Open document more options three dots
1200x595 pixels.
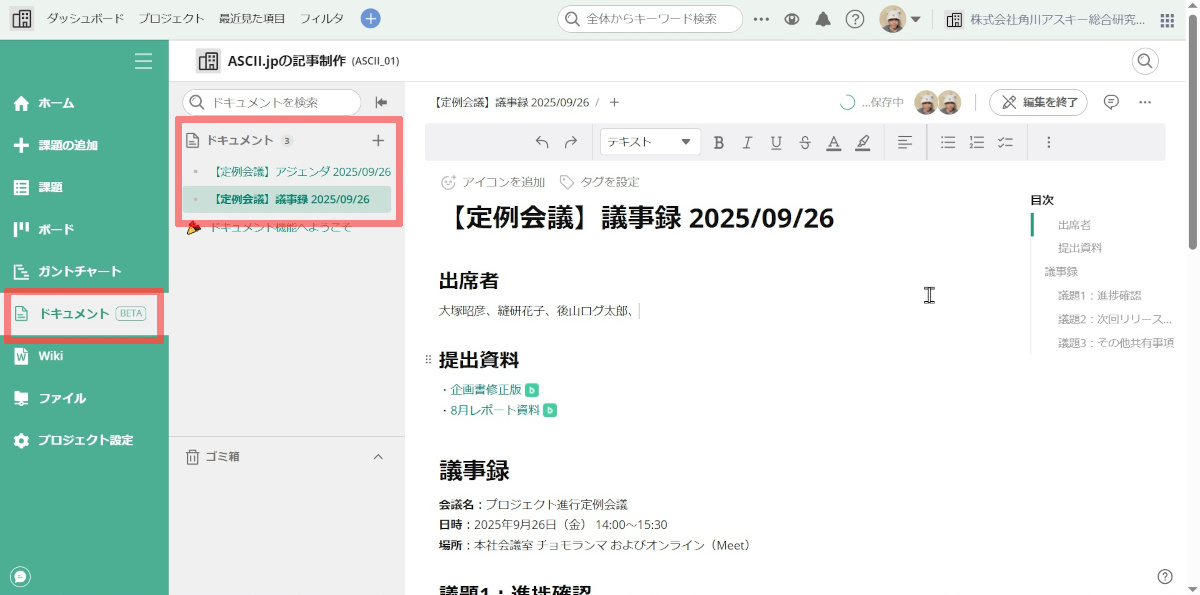(x=1145, y=102)
